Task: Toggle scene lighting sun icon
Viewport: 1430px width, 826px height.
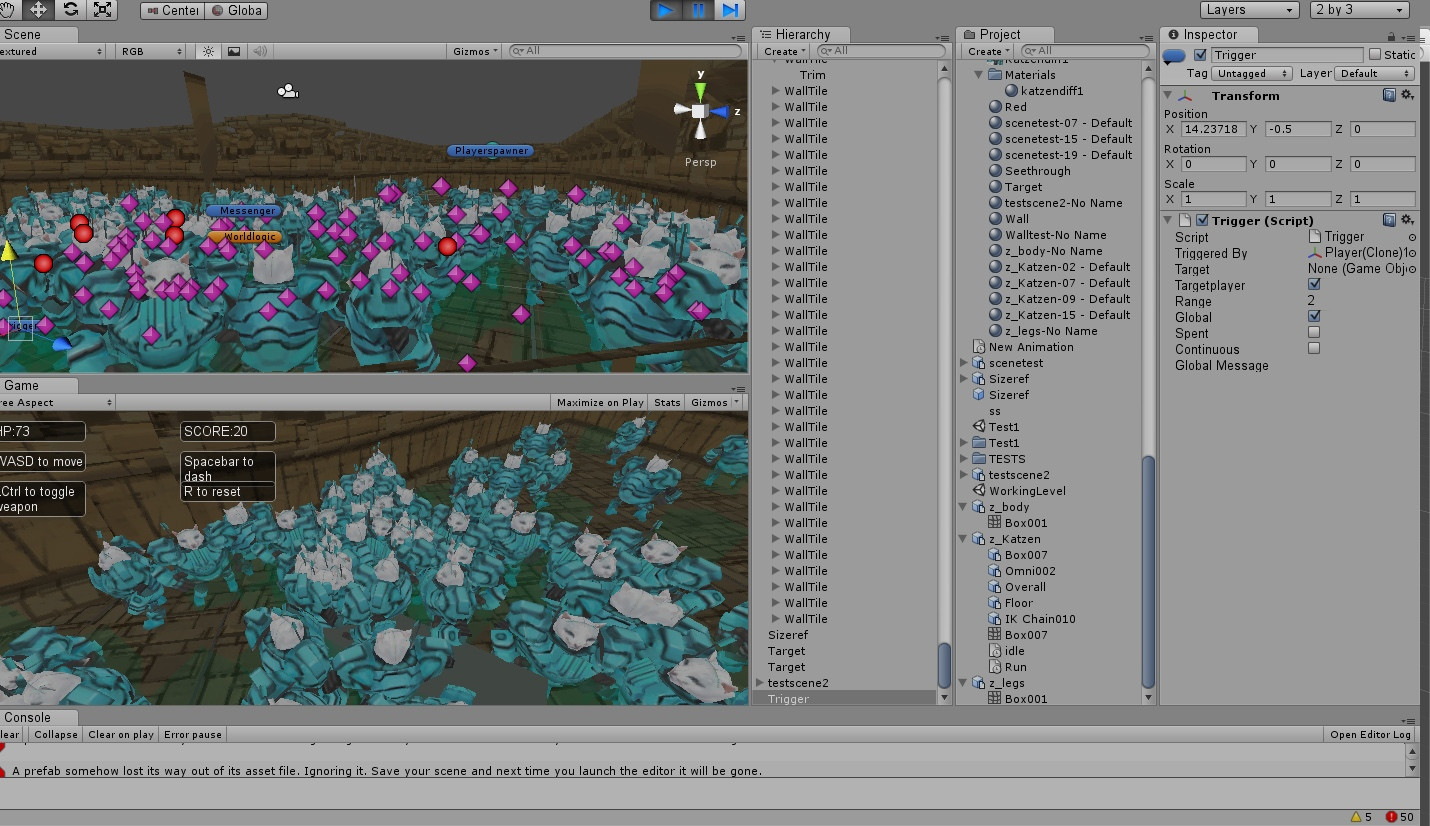Action: (208, 51)
